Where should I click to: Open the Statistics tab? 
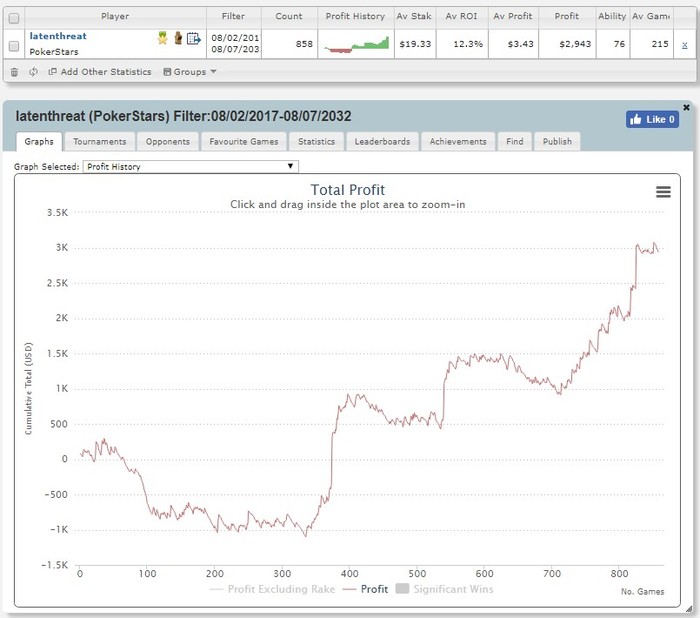317,142
